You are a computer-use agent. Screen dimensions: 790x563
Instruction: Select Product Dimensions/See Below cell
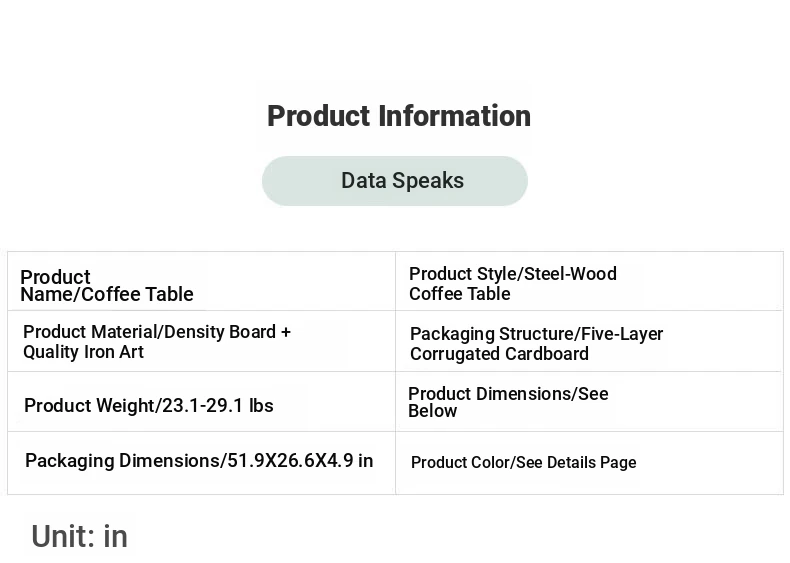[x=589, y=402]
